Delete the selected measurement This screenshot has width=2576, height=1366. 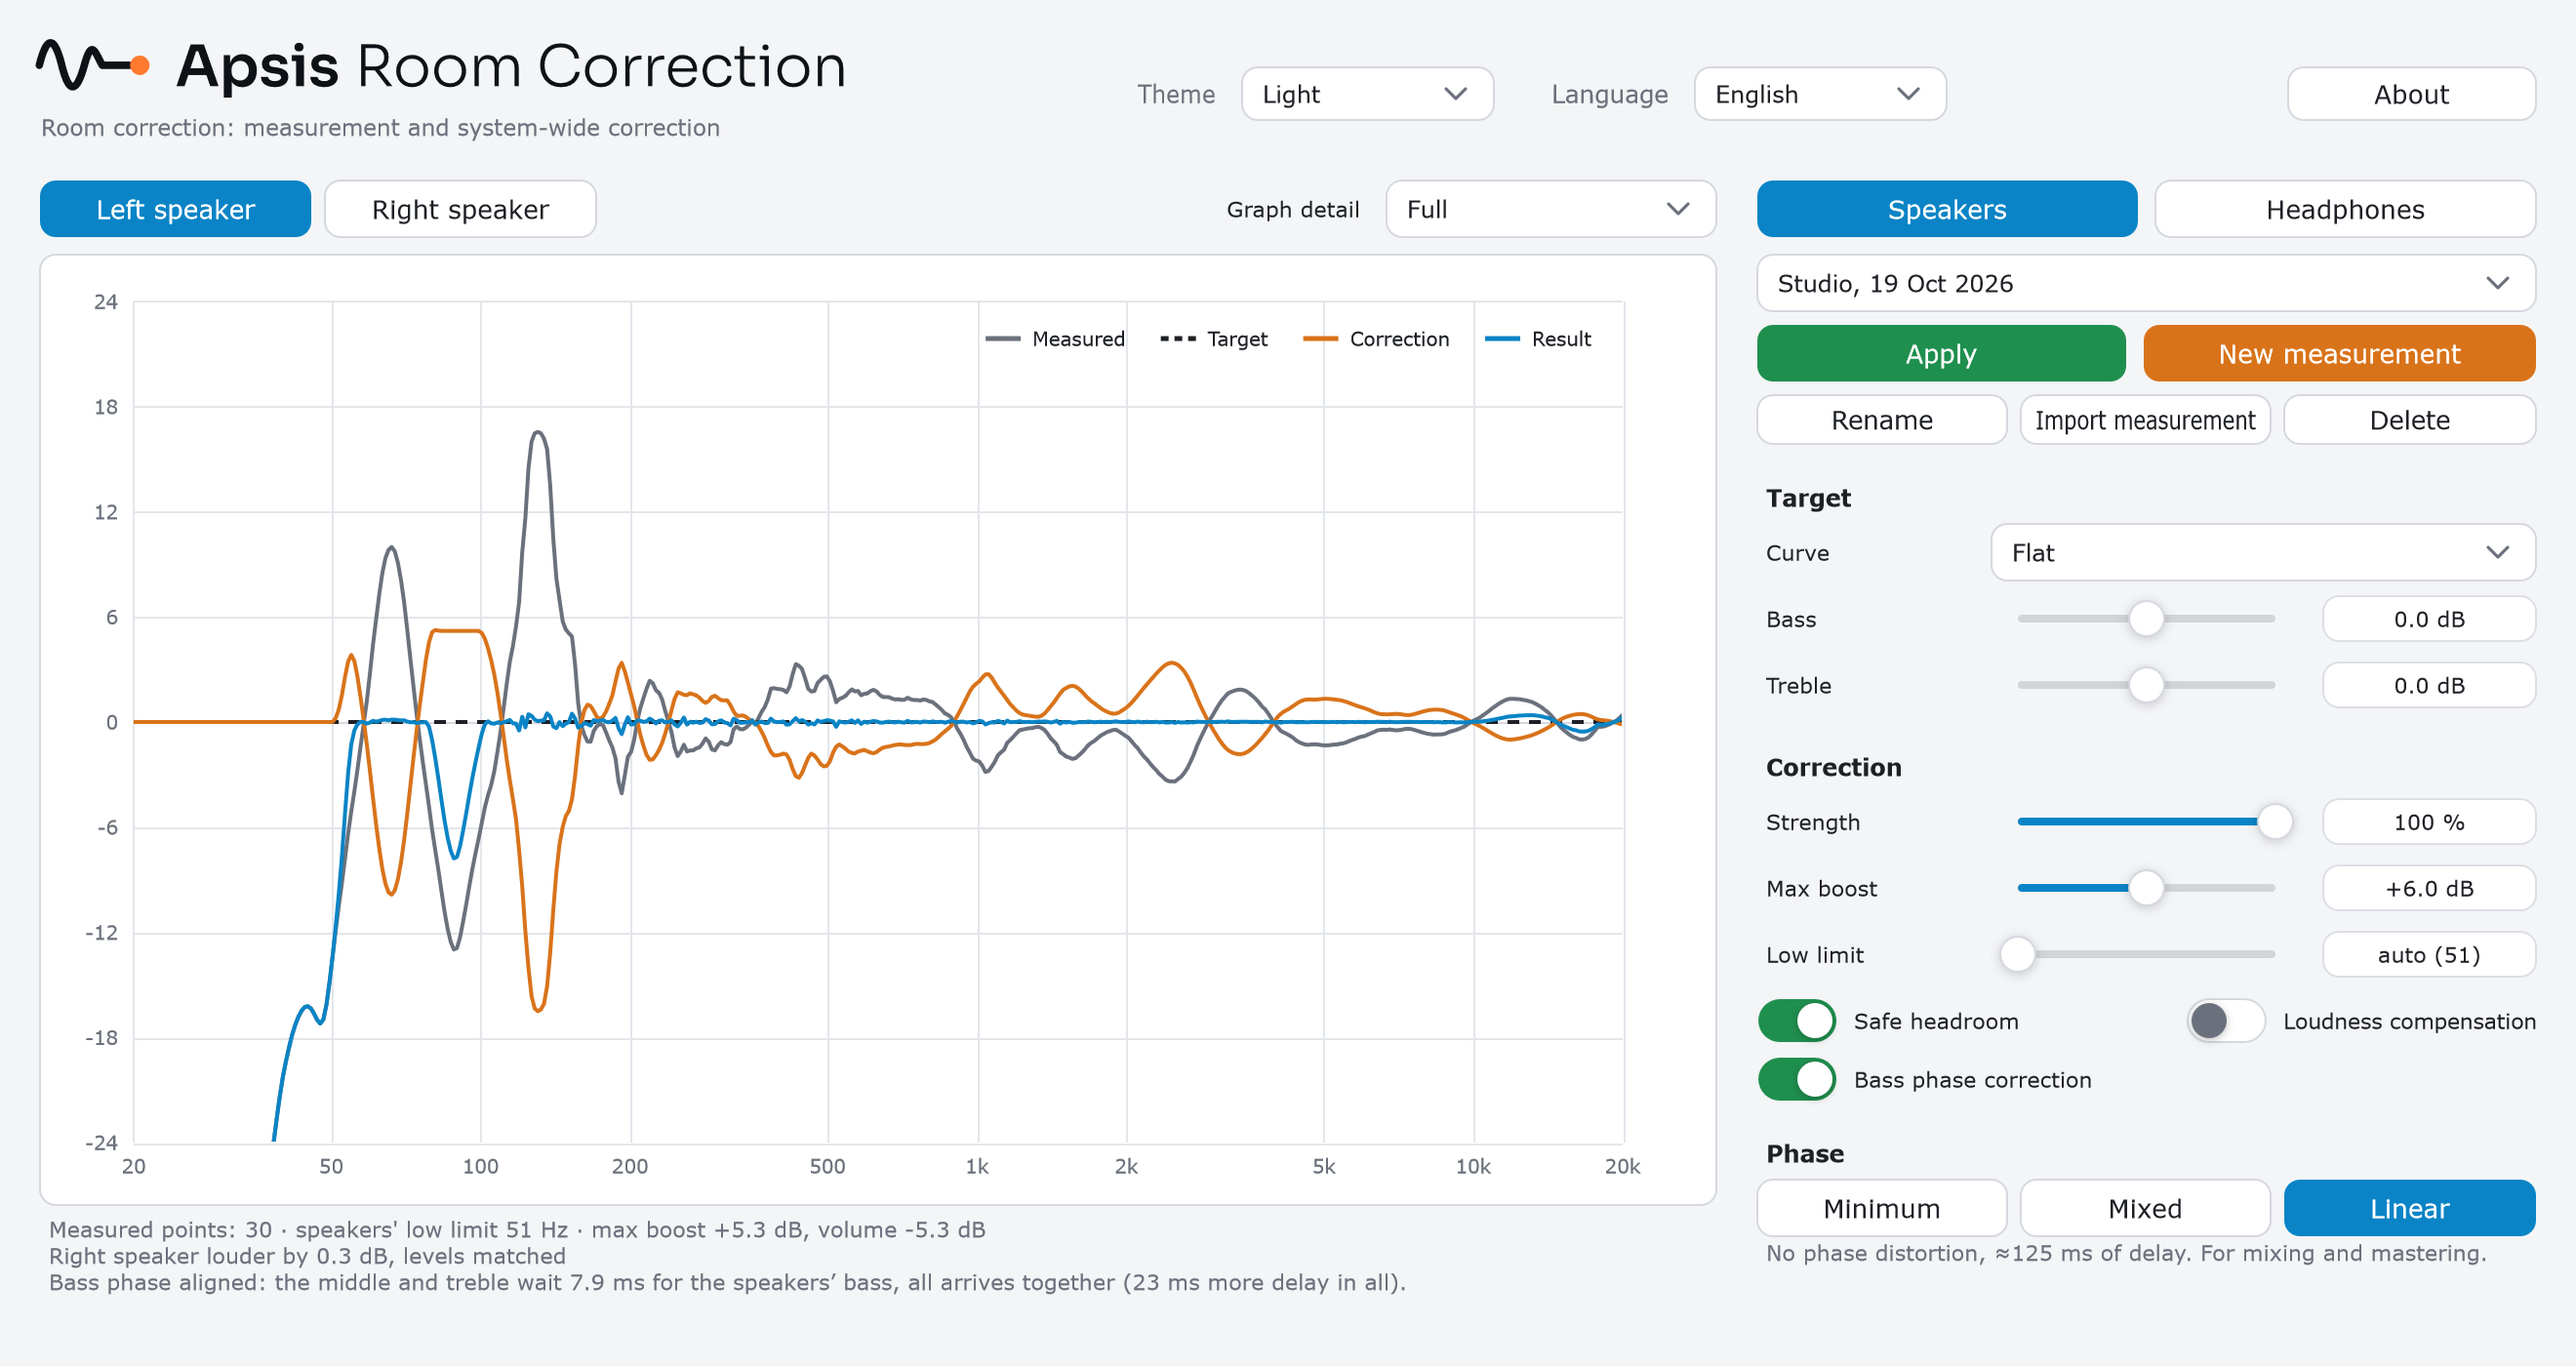point(2409,420)
